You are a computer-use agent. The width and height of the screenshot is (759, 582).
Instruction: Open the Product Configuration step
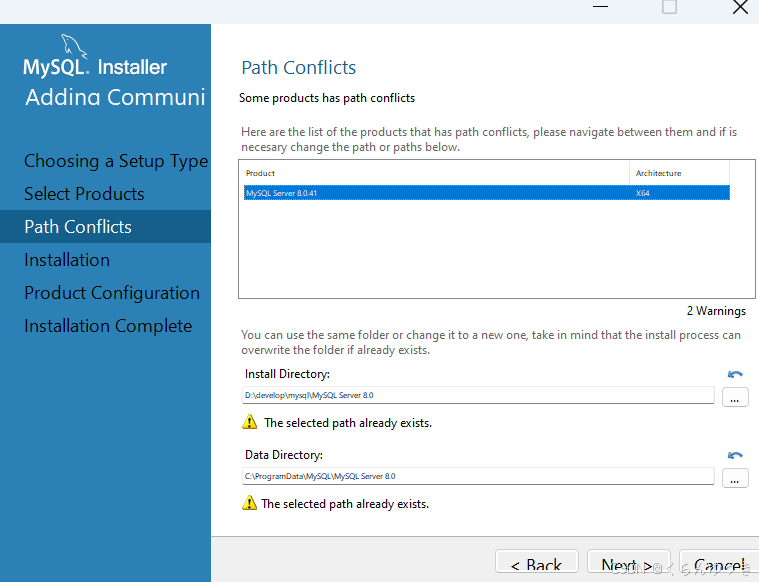112,293
